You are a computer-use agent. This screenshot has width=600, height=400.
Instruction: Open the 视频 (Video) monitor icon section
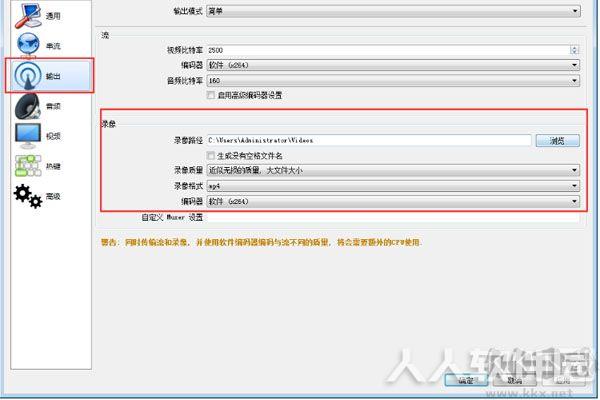(x=38, y=136)
